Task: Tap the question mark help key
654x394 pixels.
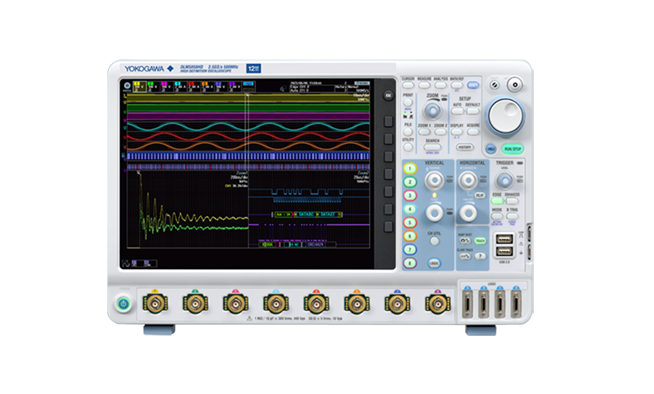Action: click(480, 256)
